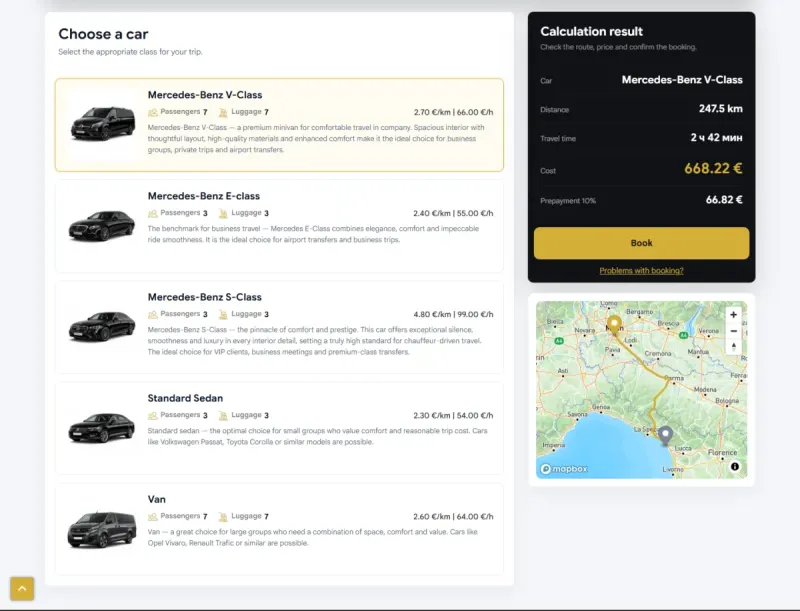Click the Mercedes-Benz V-Class title in car list

(x=205, y=95)
